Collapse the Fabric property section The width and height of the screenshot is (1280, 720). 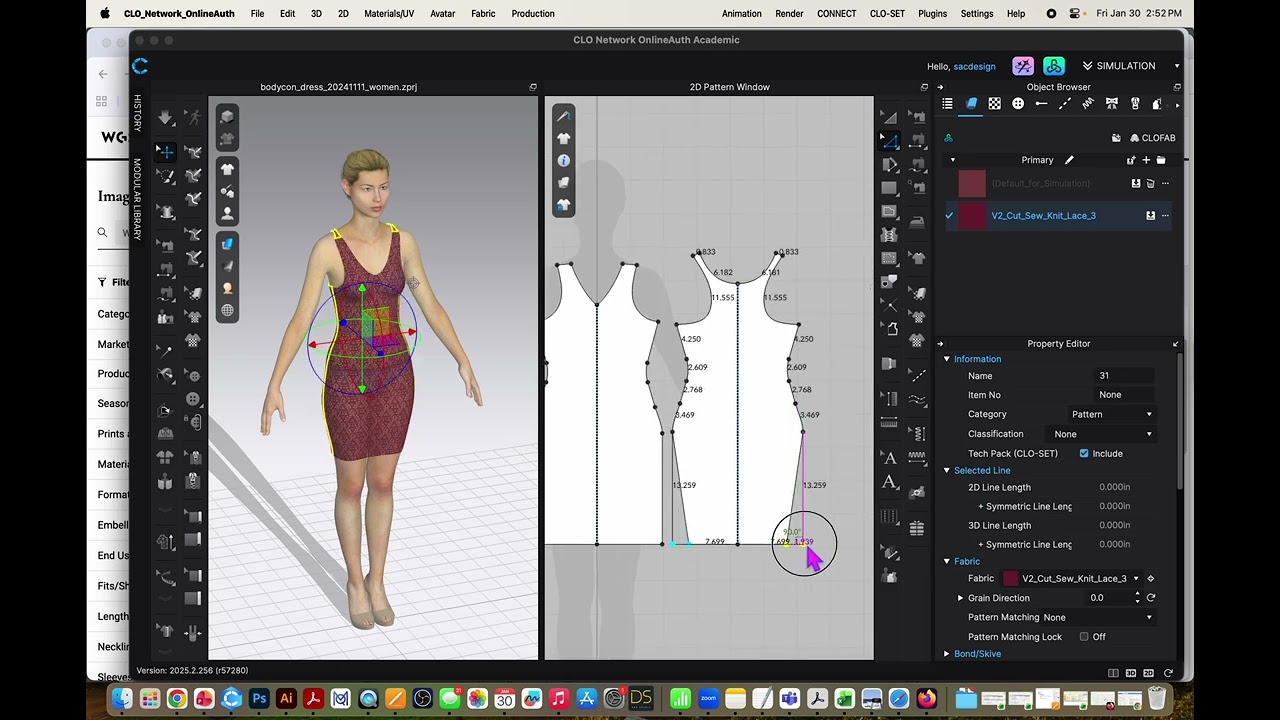coord(946,562)
